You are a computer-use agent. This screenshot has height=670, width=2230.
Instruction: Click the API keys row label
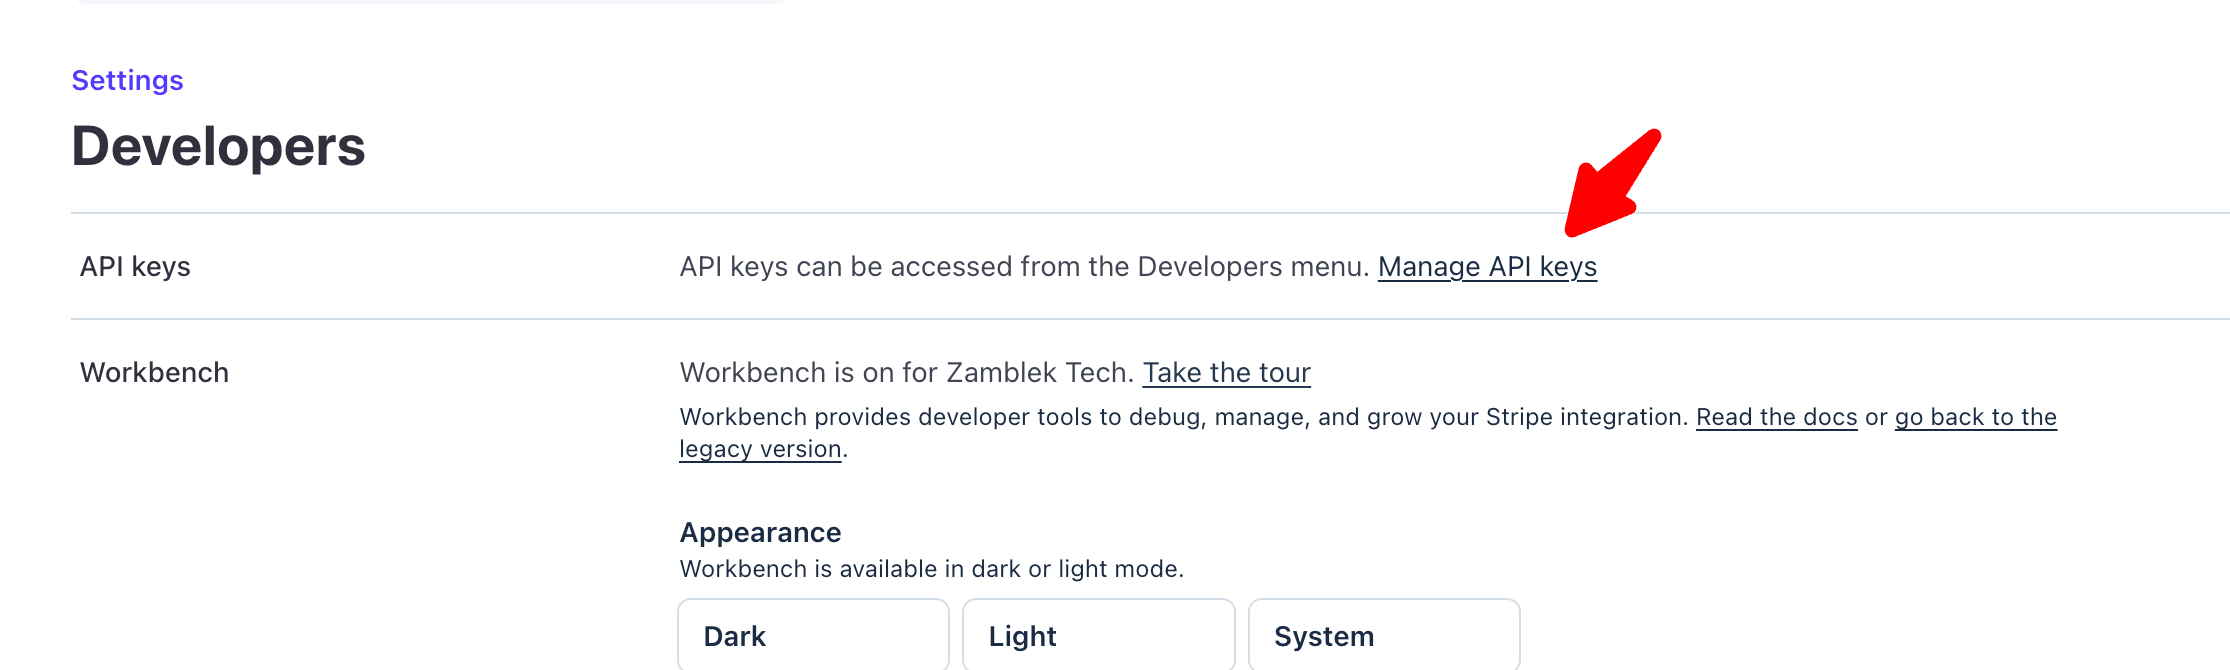[x=135, y=267]
